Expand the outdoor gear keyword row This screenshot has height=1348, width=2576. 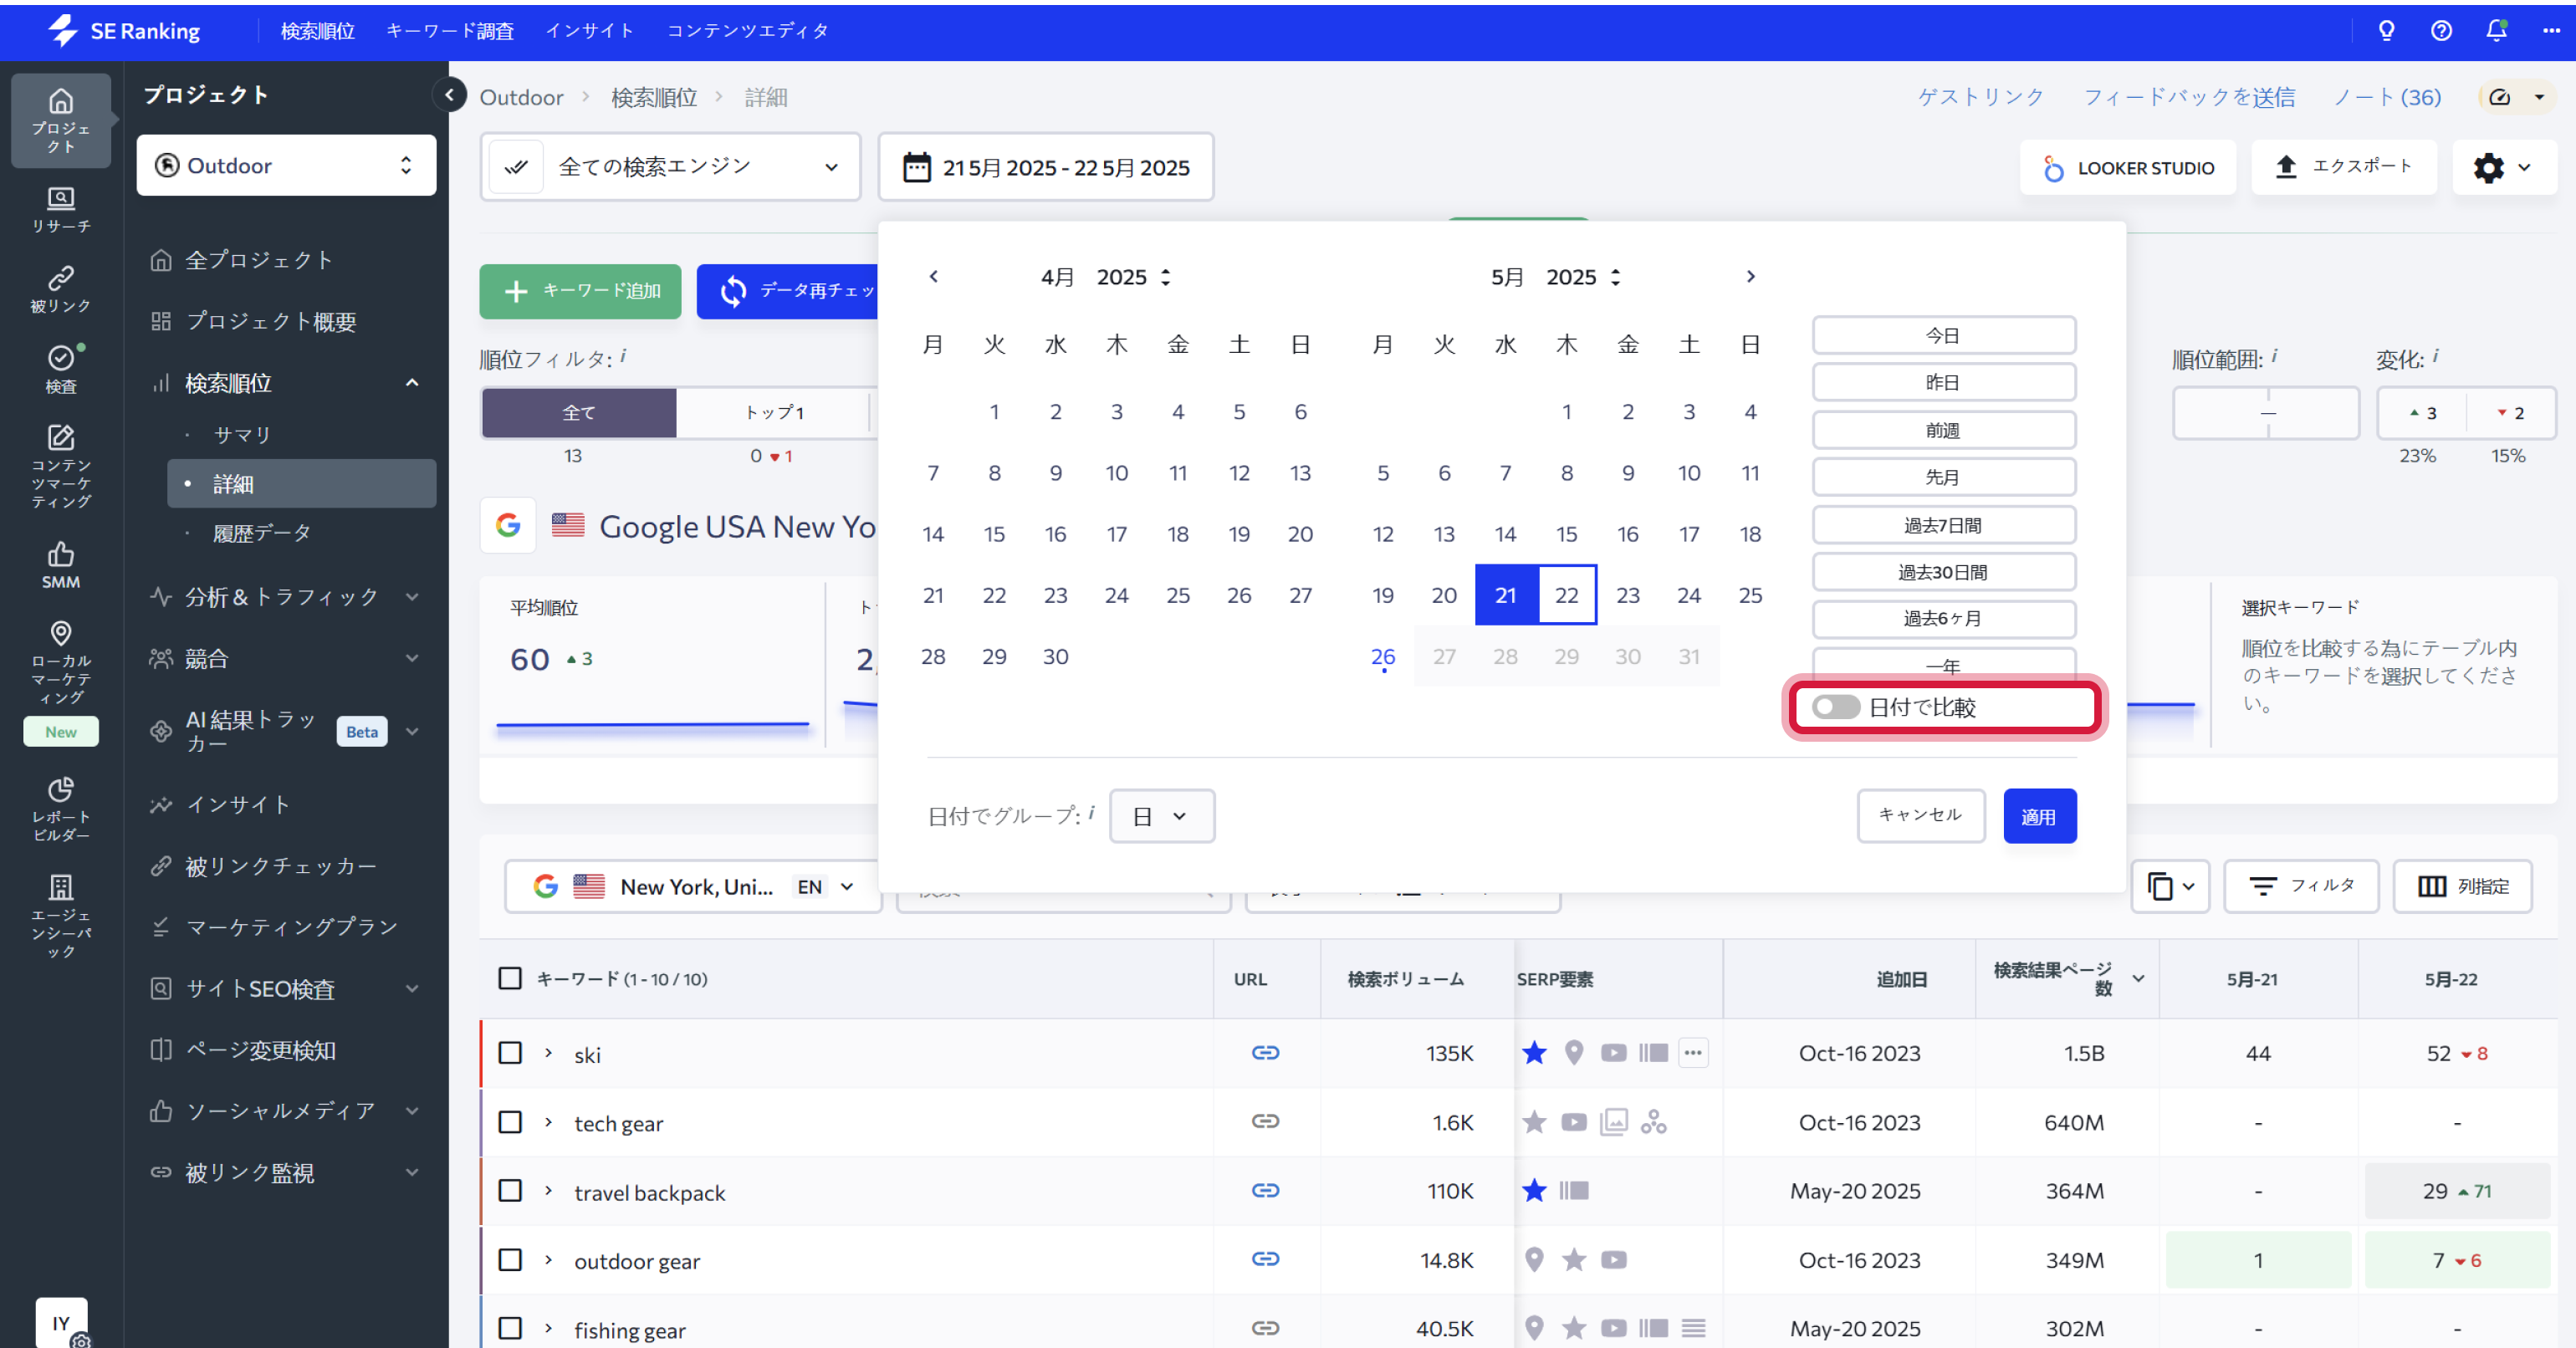548,1259
